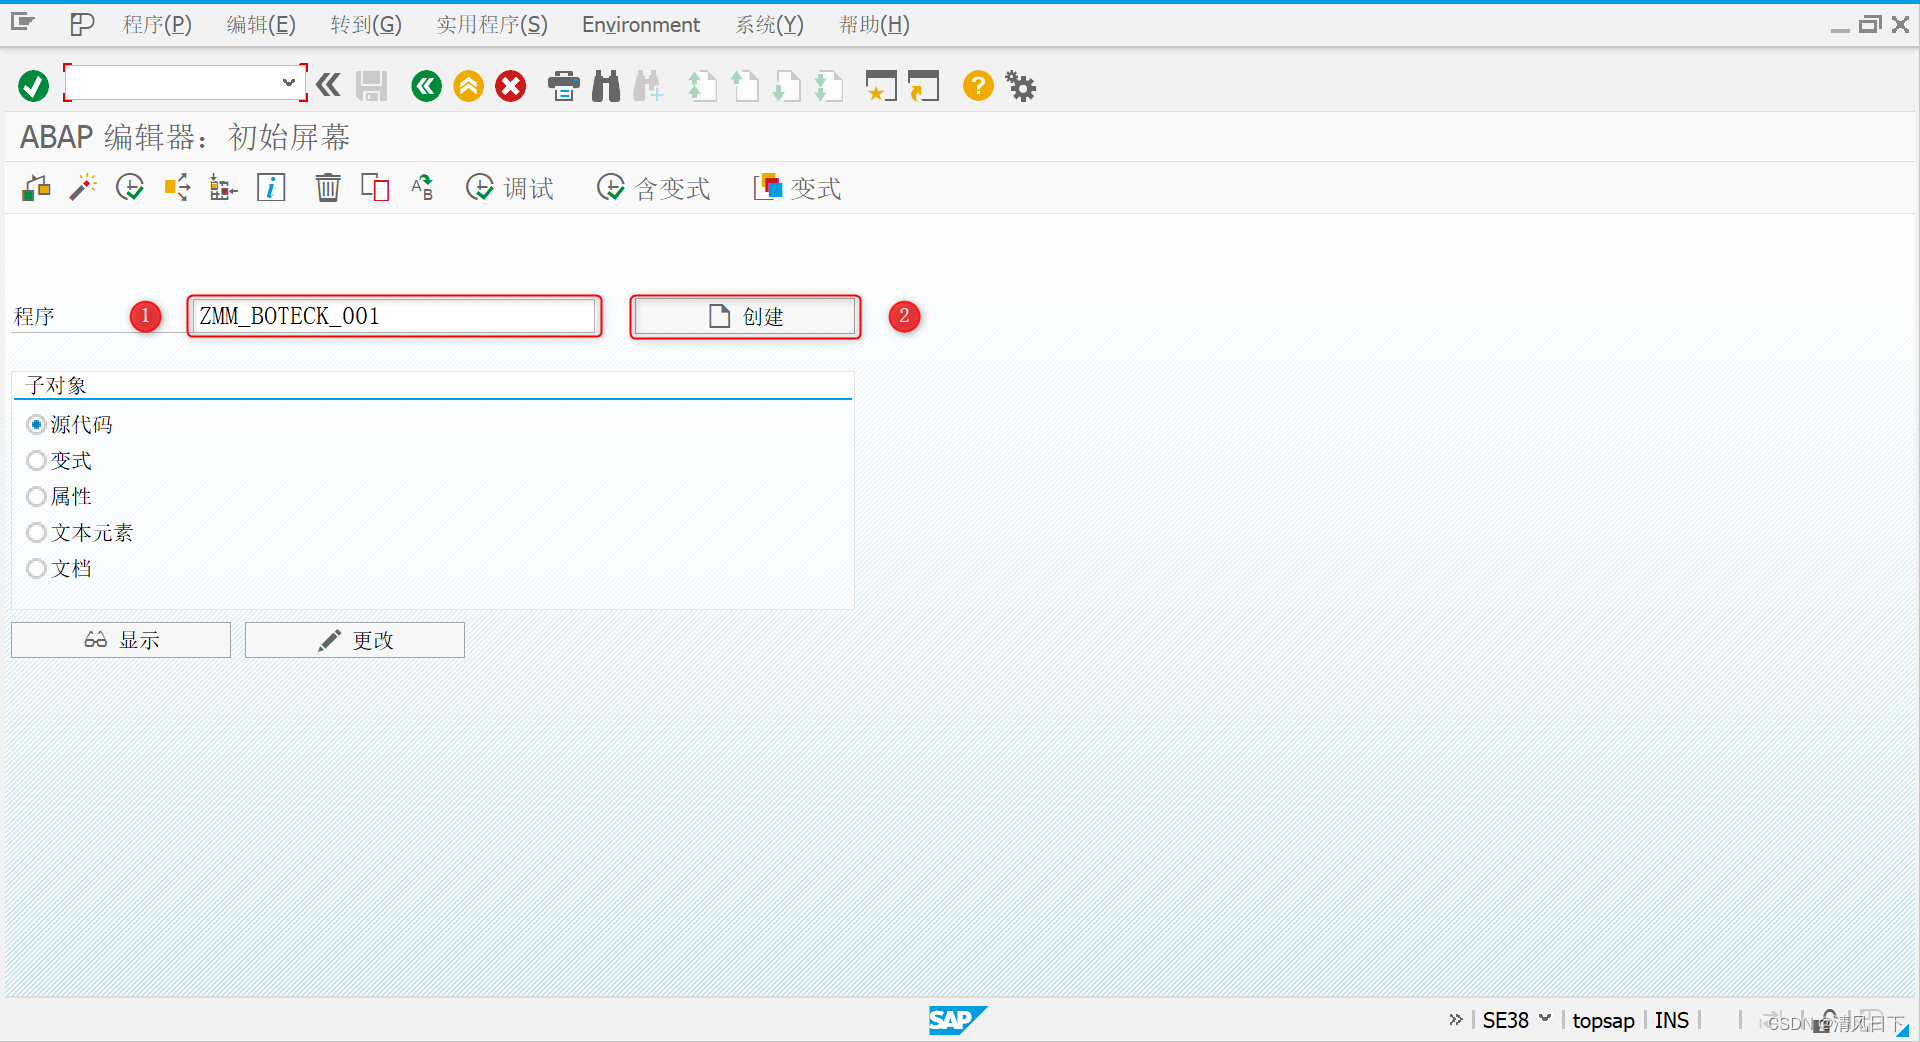
Task: Click the rename A-to-B icon
Action: coord(421,187)
